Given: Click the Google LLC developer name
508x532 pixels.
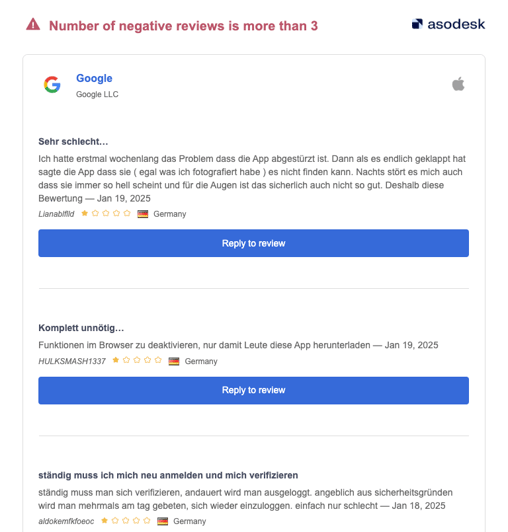Looking at the screenshot, I should (97, 94).
